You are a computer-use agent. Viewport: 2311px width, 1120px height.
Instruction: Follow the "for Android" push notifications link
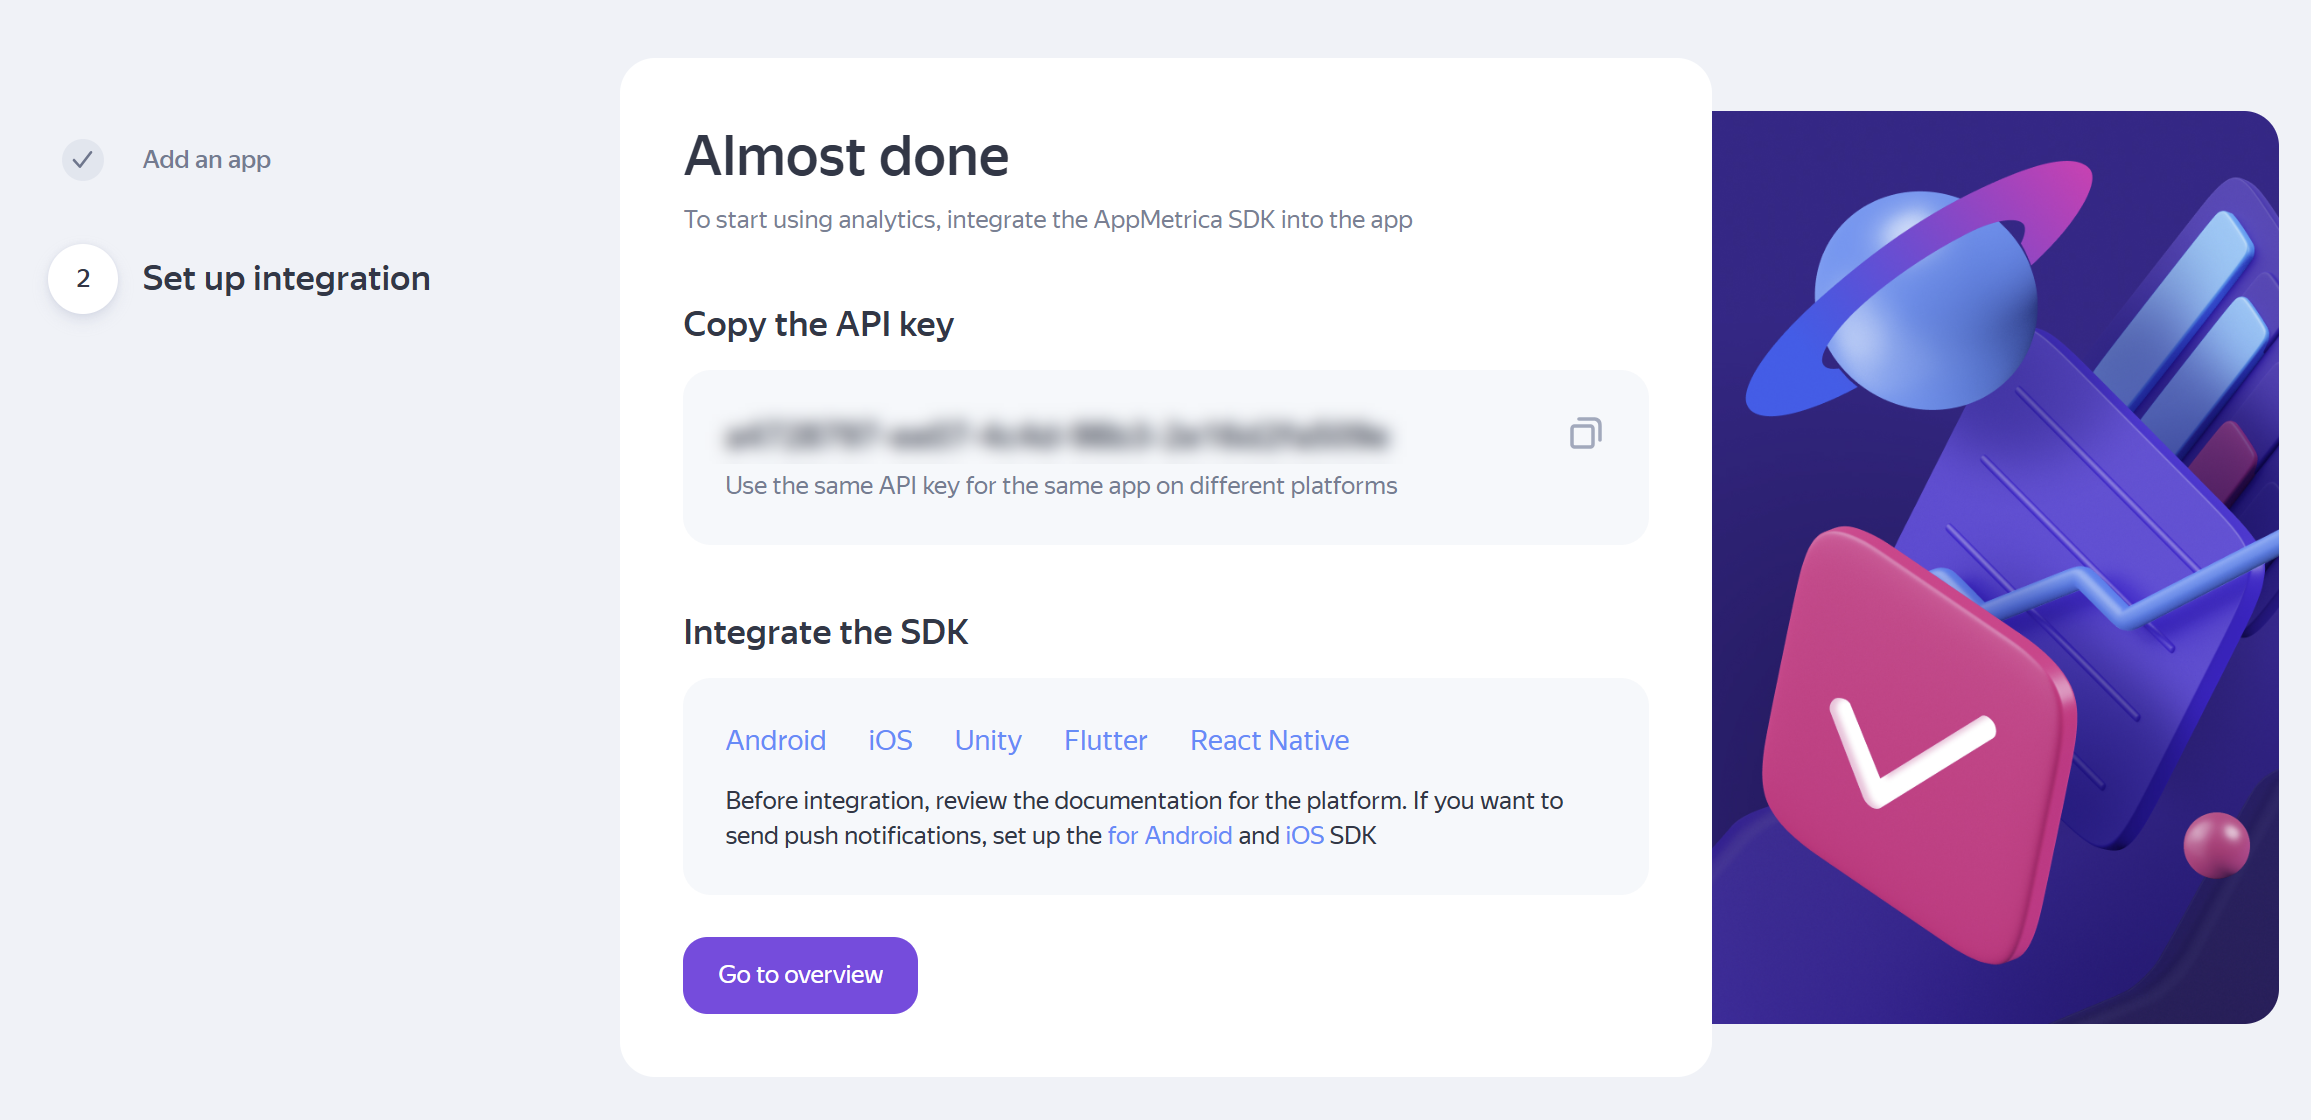[1170, 835]
